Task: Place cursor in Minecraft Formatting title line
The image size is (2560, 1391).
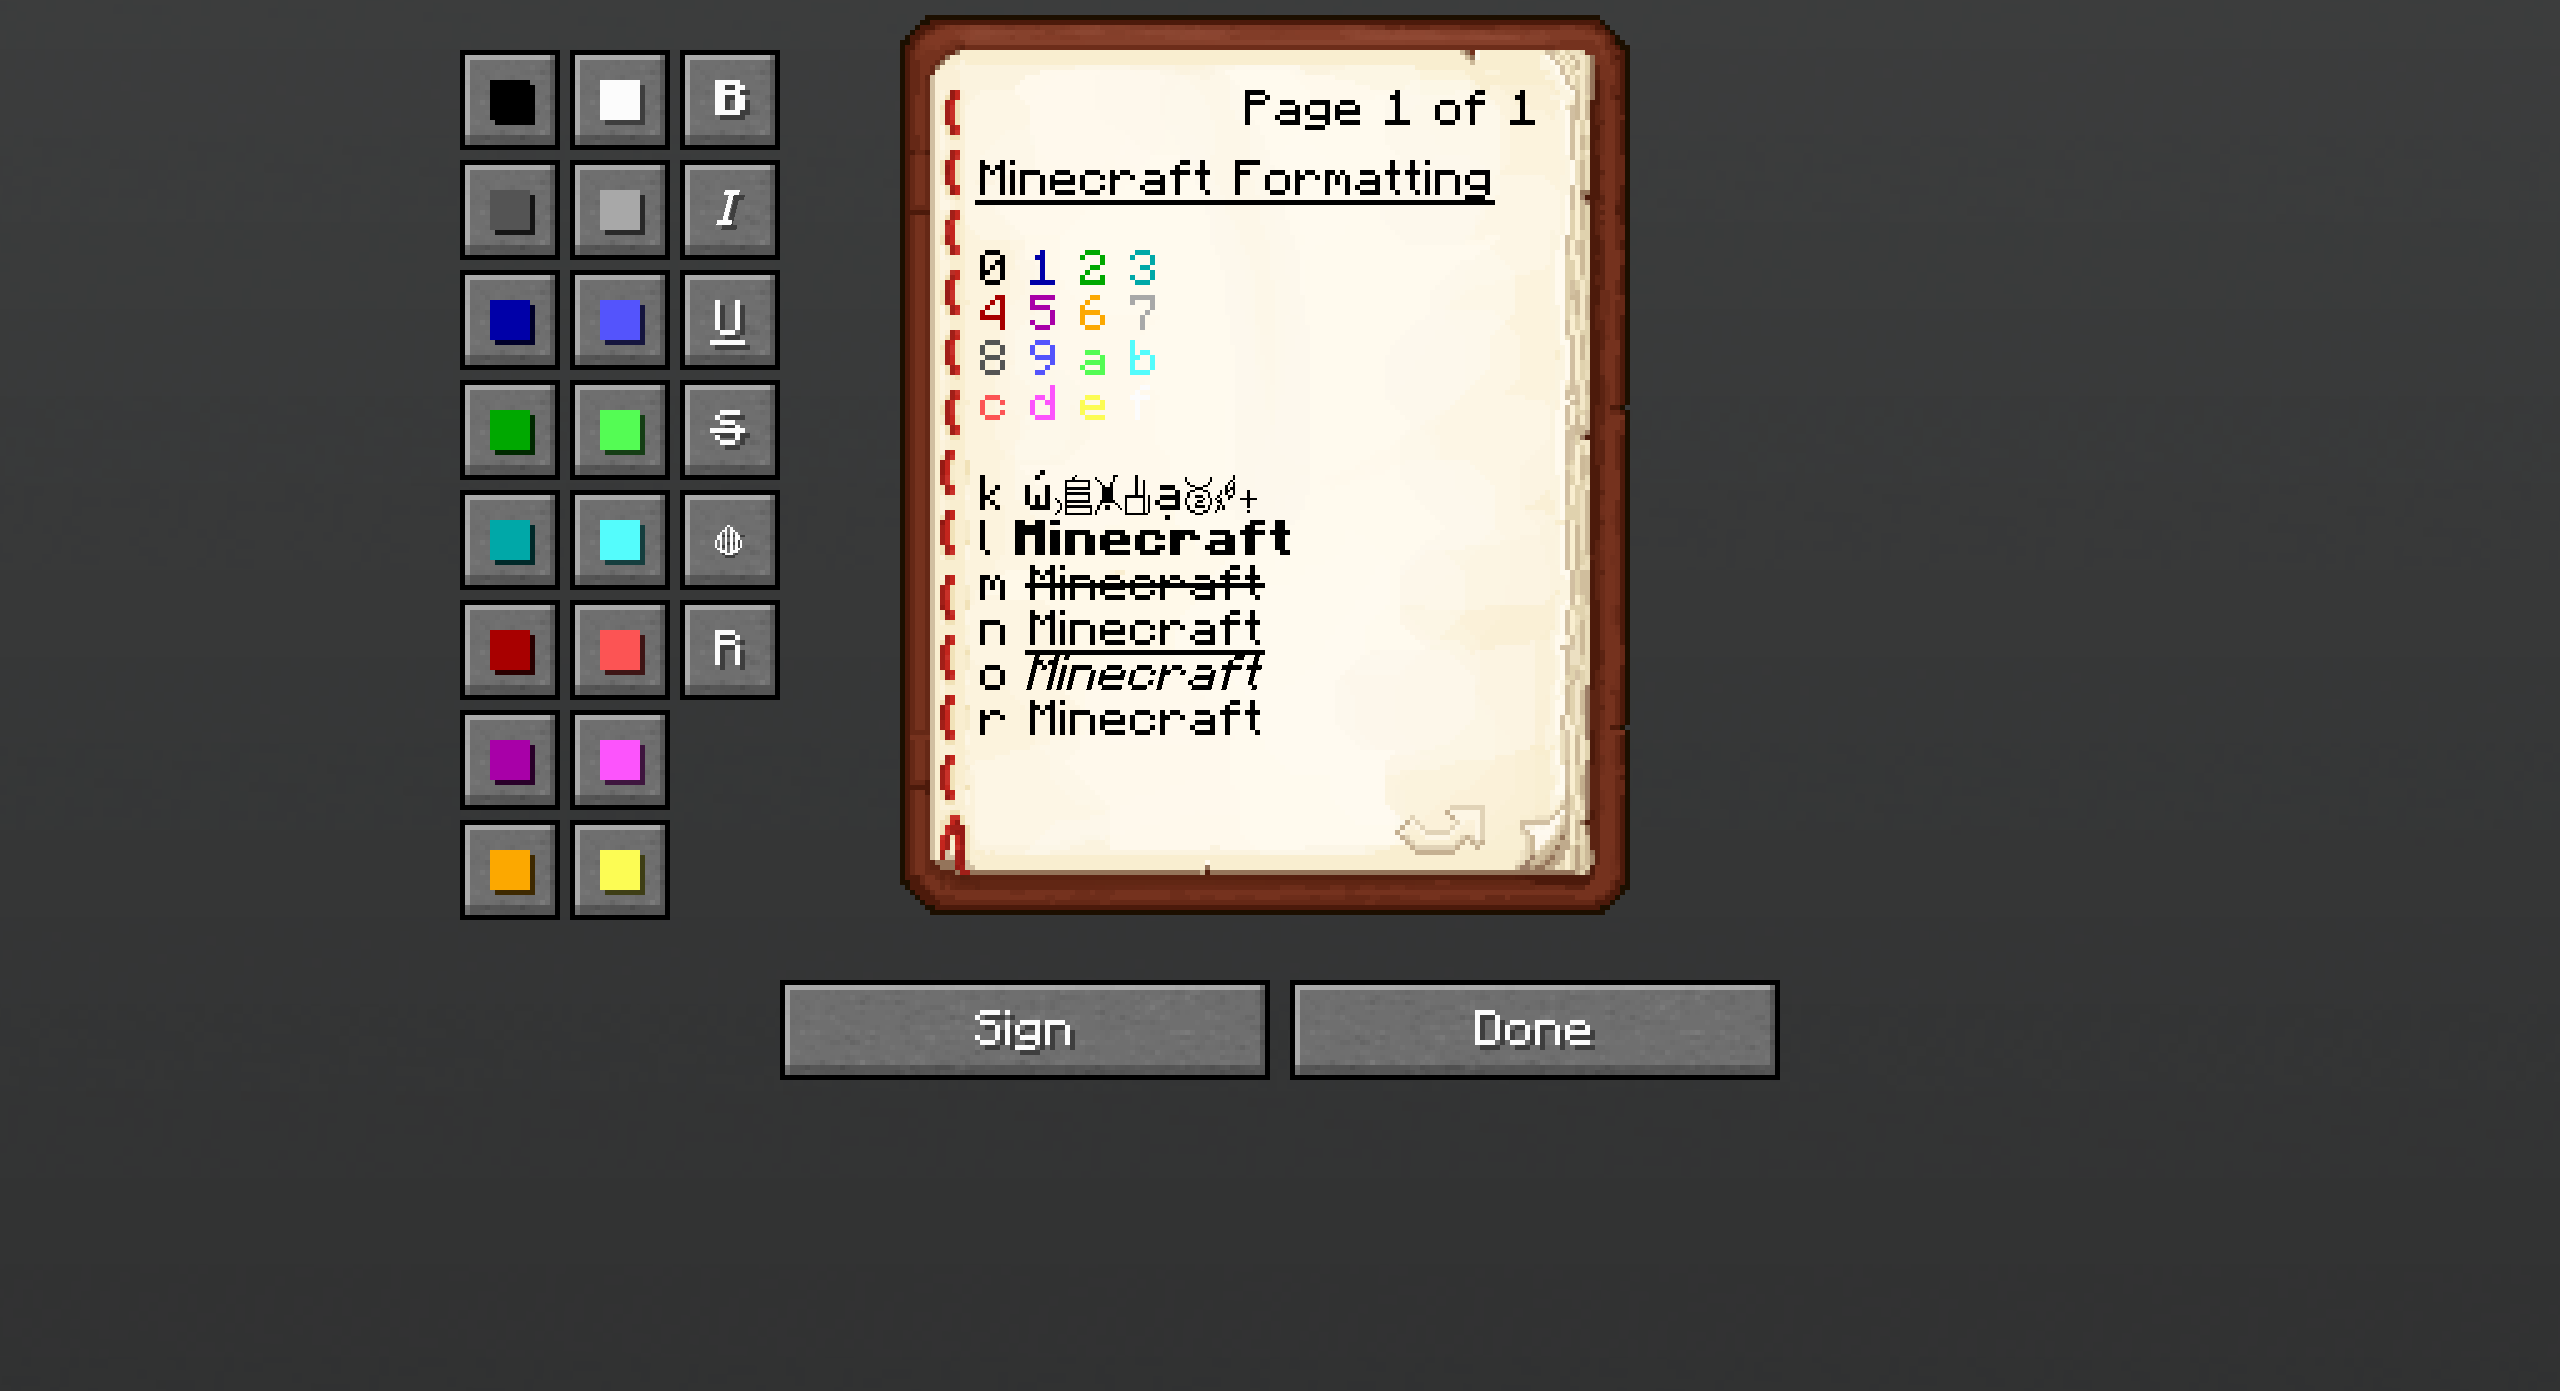Action: 1235,180
